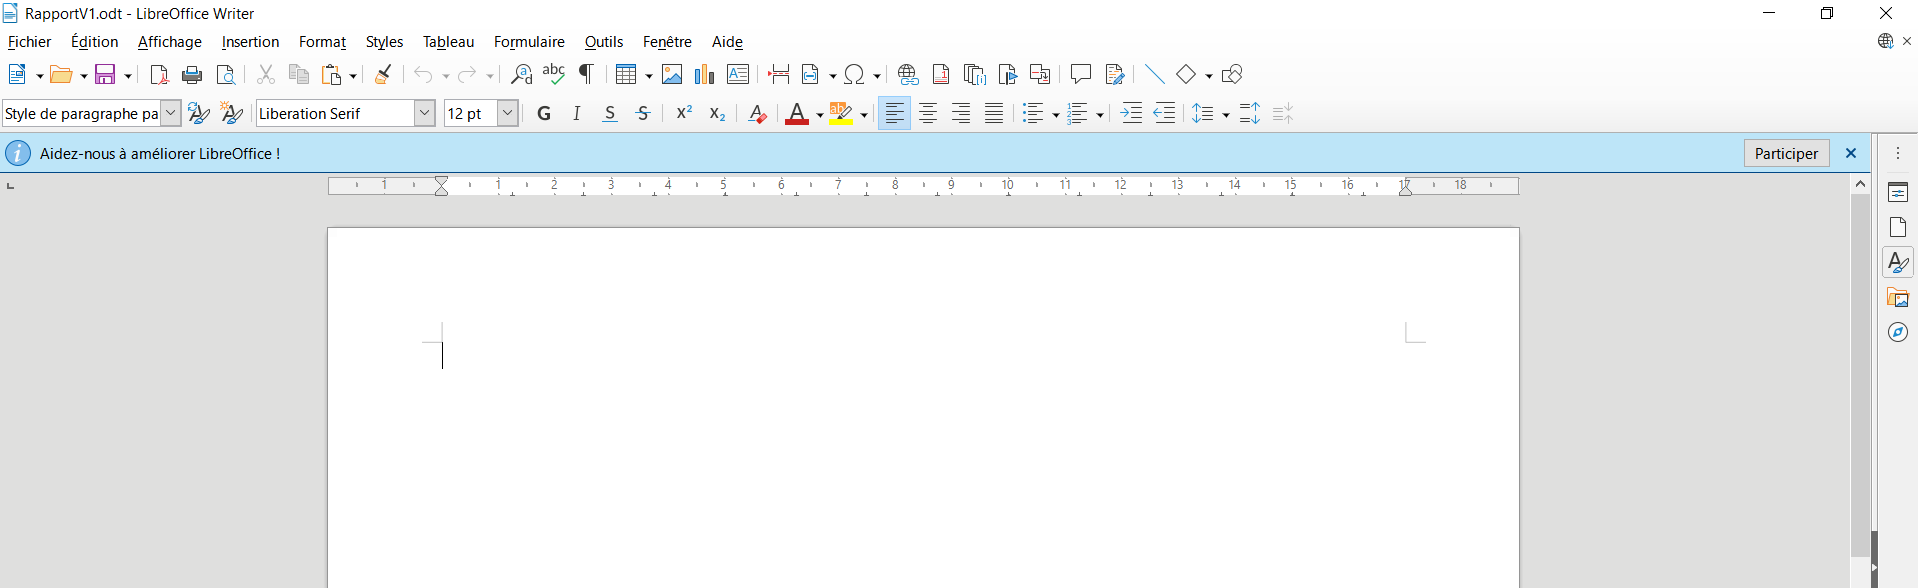Screen dimensions: 1918x588
Task: Click the Paste clipboard icon
Action: (332, 74)
